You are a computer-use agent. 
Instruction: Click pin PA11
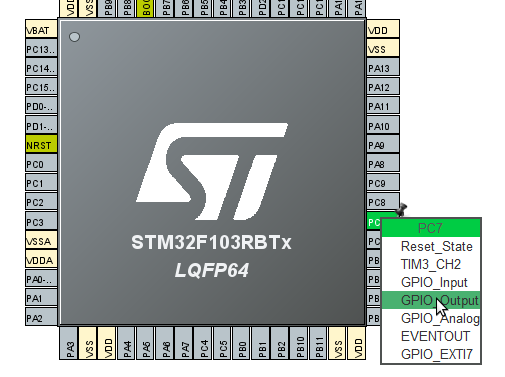pos(383,106)
